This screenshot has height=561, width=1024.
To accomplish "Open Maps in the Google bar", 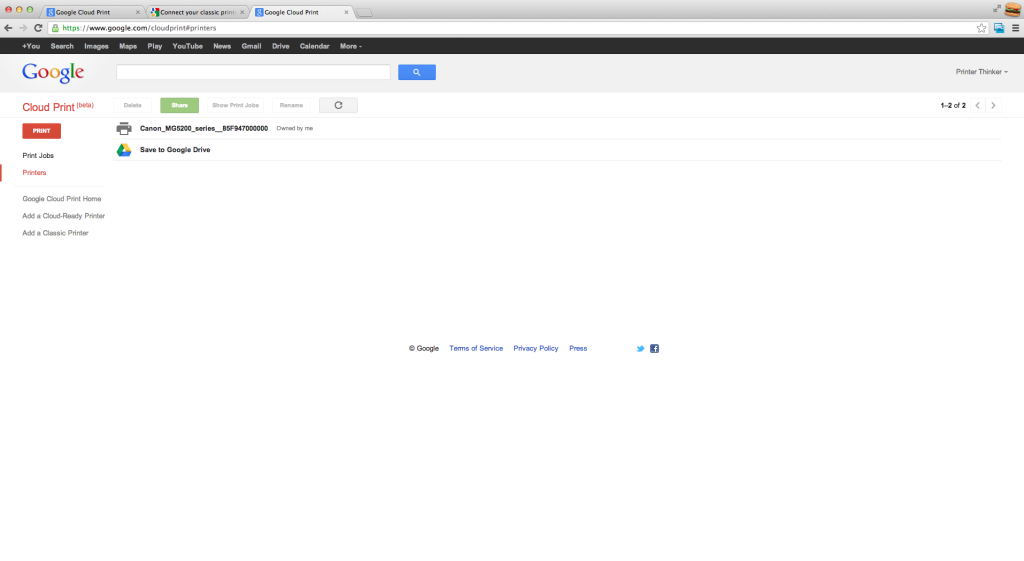I will 128,46.
